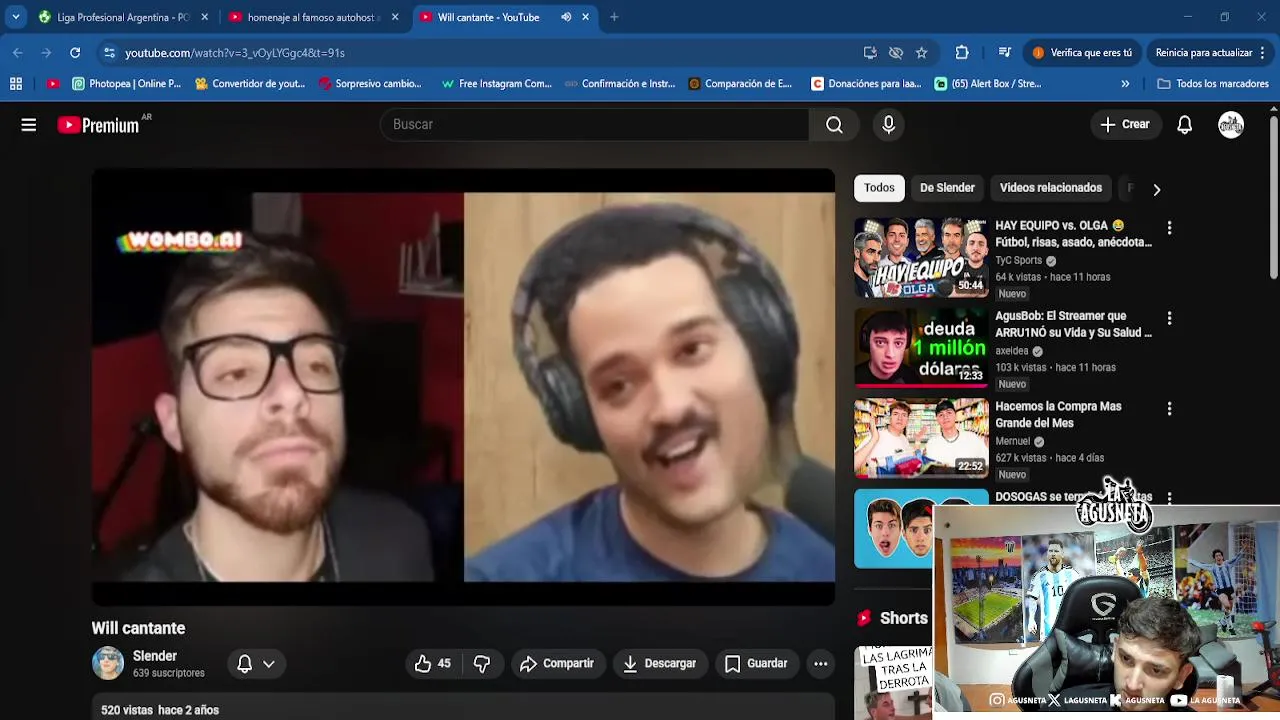Open options for HAY EQUIPO vs. OLGA video

(x=1169, y=228)
